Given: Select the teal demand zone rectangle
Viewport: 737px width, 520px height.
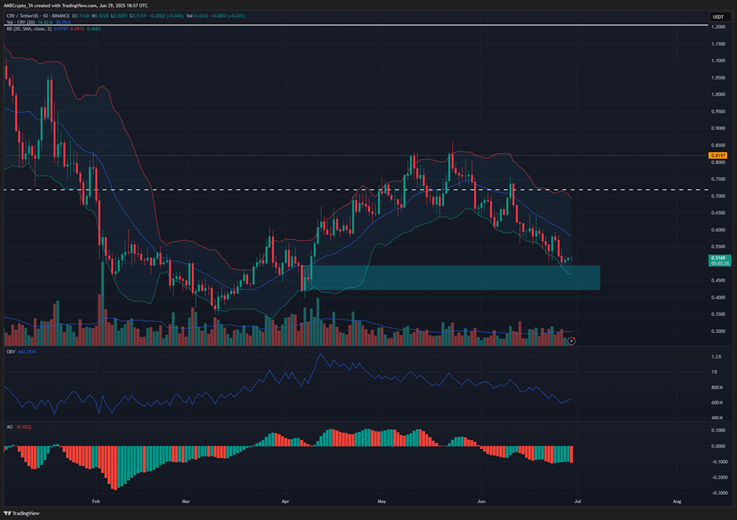Looking at the screenshot, I should click(451, 277).
